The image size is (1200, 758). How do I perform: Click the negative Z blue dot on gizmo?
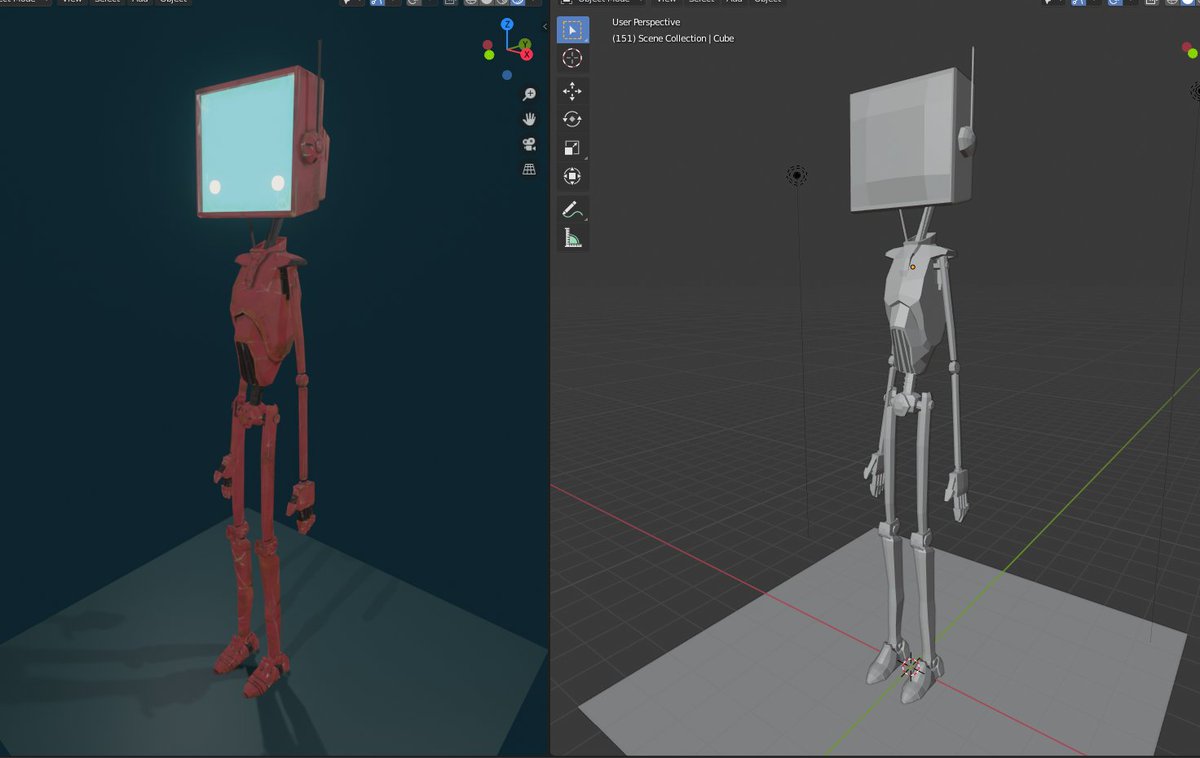pyautogui.click(x=507, y=75)
